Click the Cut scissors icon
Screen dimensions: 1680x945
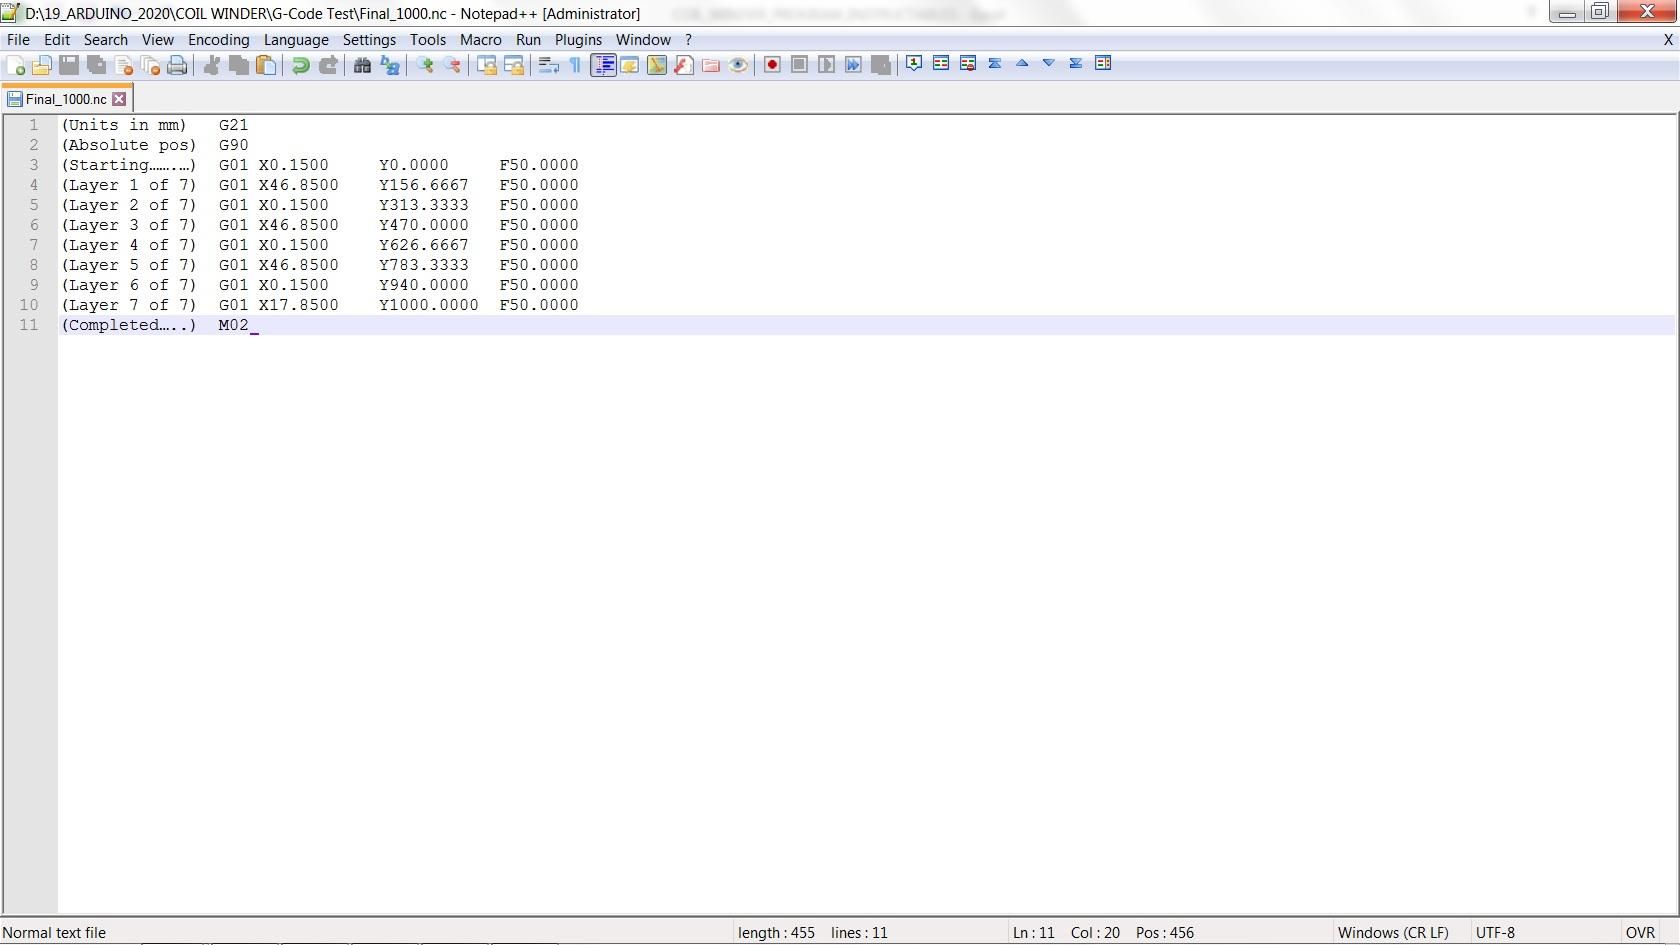coord(212,65)
